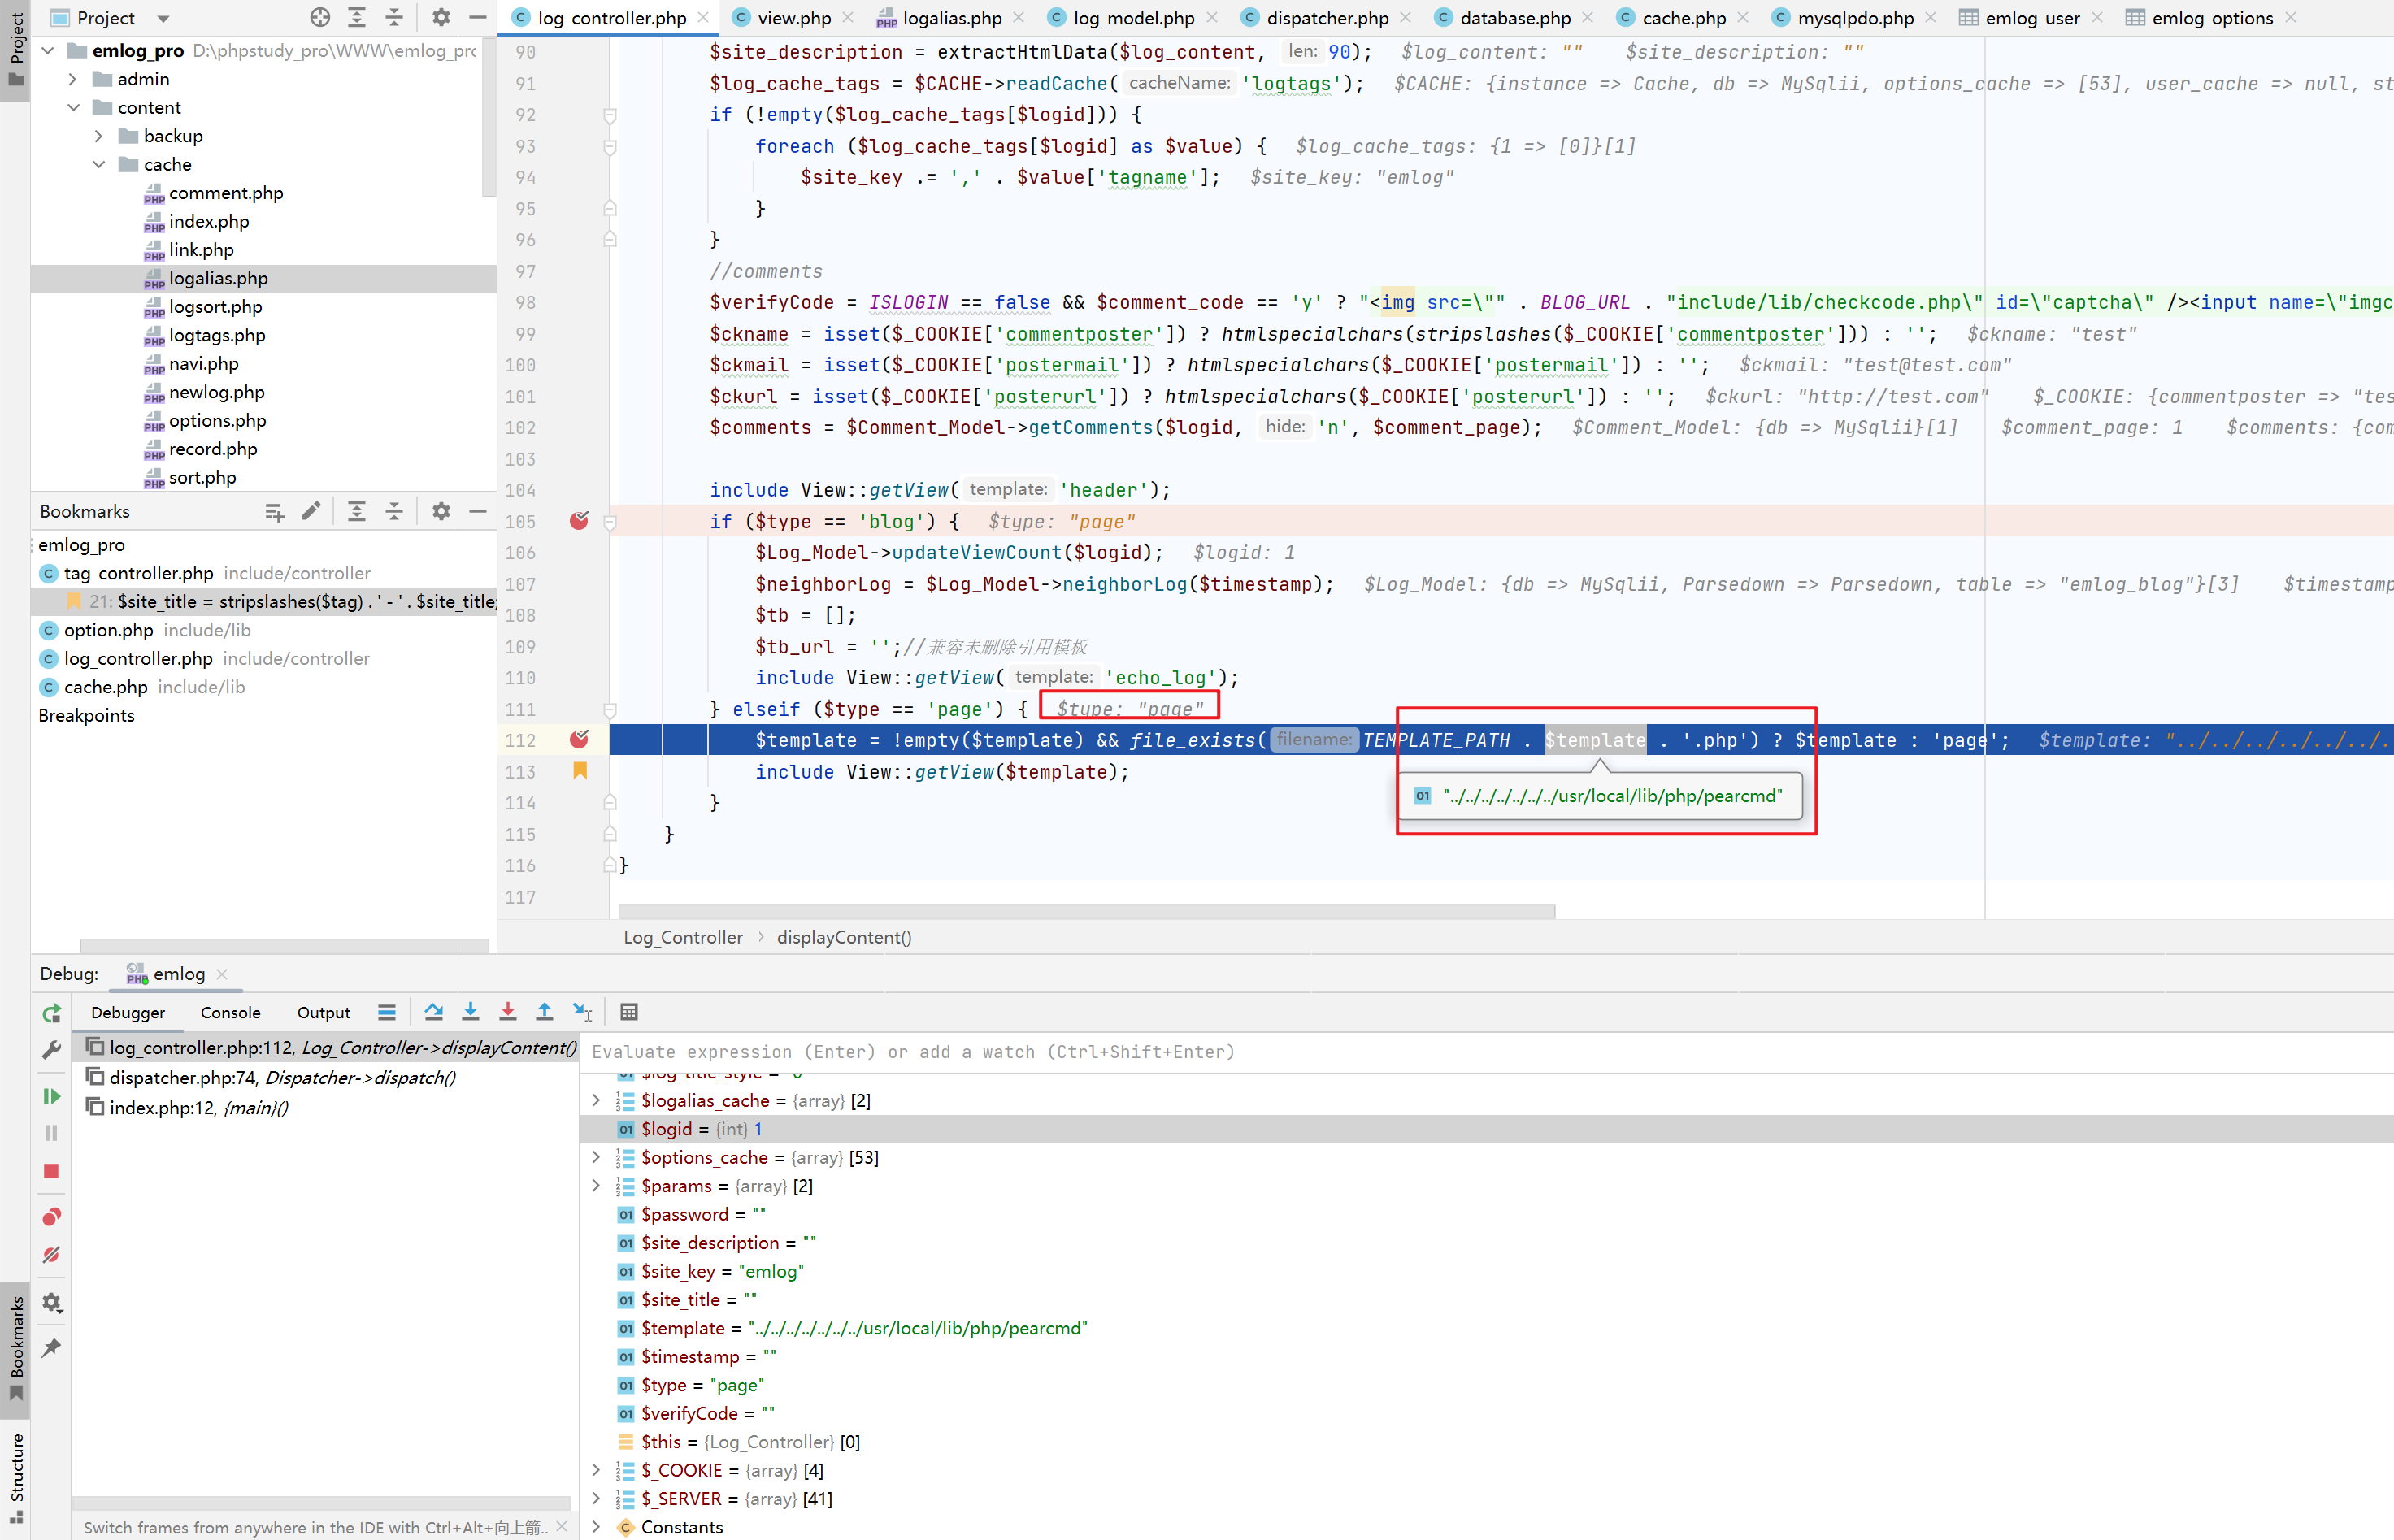Click the Step Over debugger icon
Screen dimensions: 2394x1540
(433, 1012)
